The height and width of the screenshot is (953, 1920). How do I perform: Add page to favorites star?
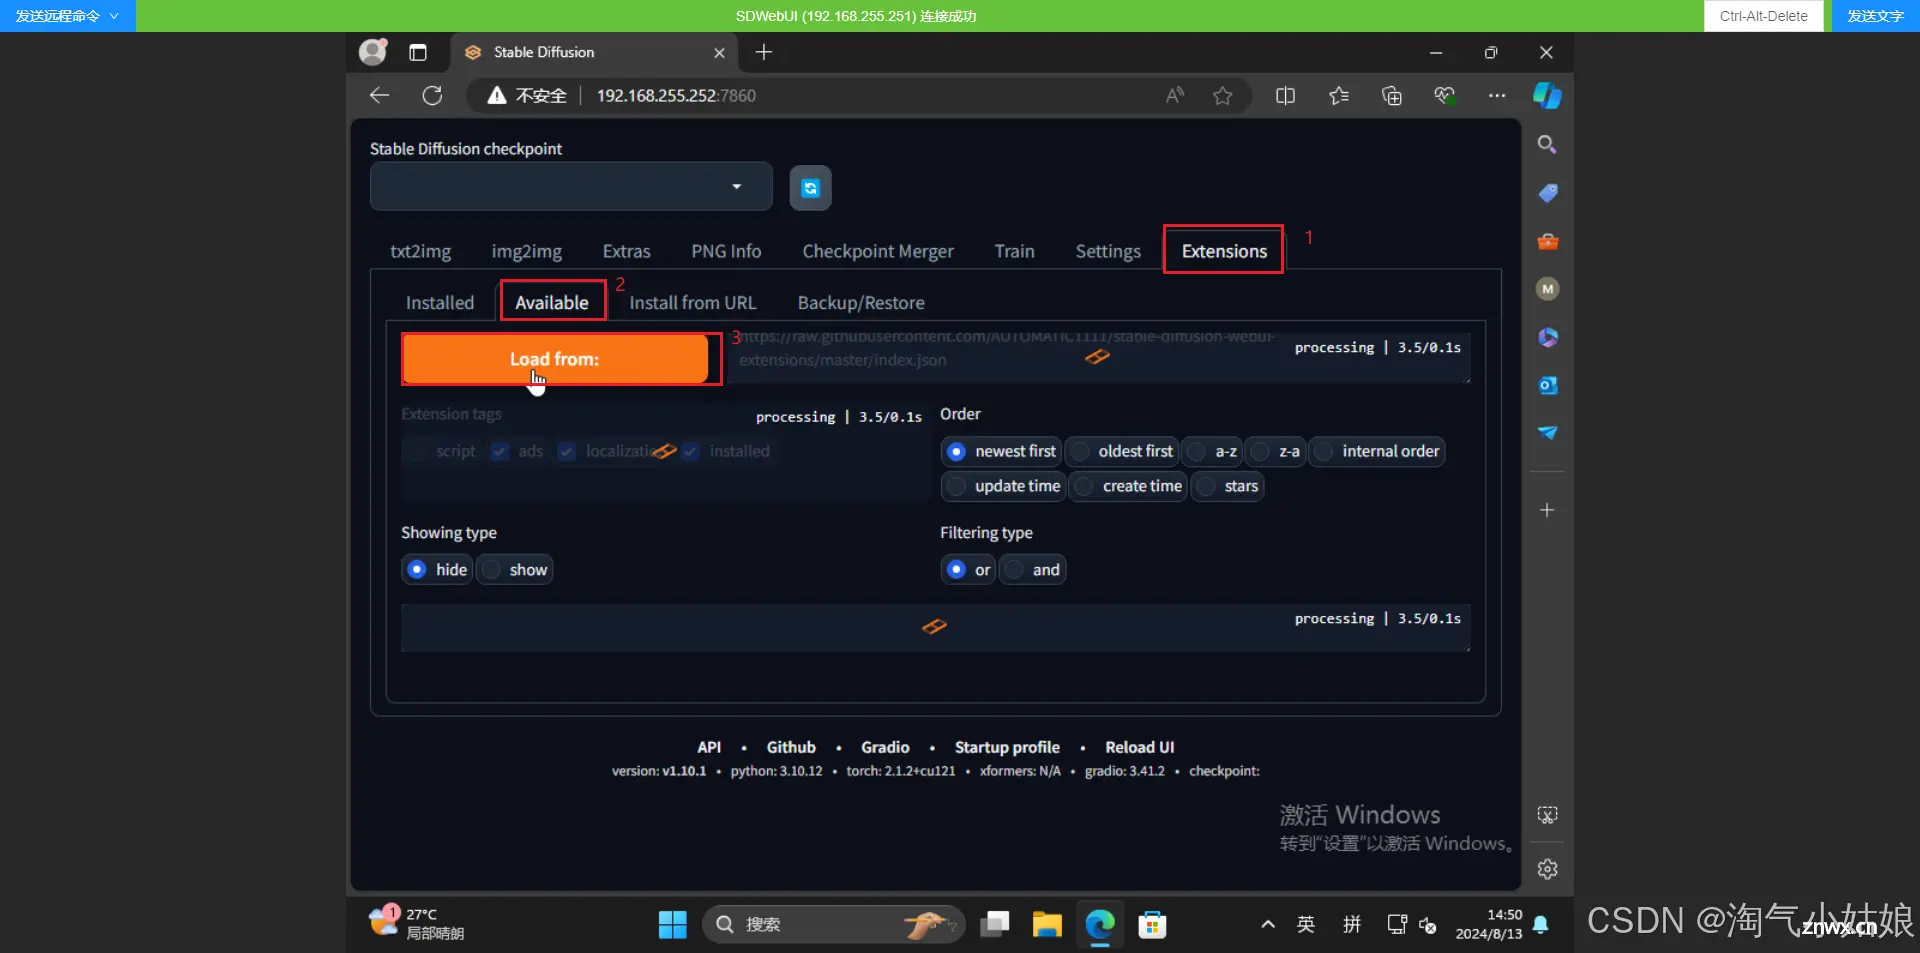tap(1222, 95)
